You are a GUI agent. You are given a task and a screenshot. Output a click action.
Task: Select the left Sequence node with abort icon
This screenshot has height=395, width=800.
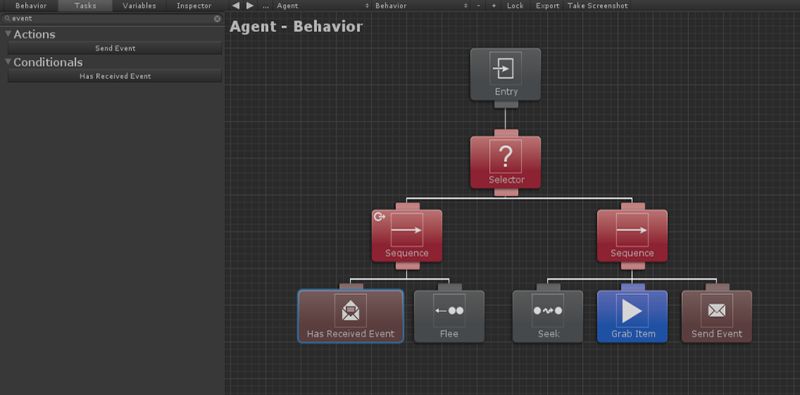point(407,235)
